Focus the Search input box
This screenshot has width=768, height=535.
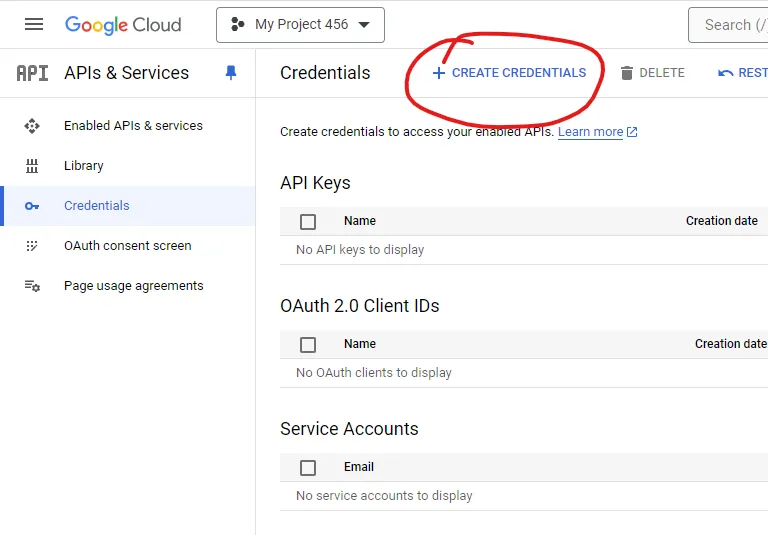pos(728,25)
